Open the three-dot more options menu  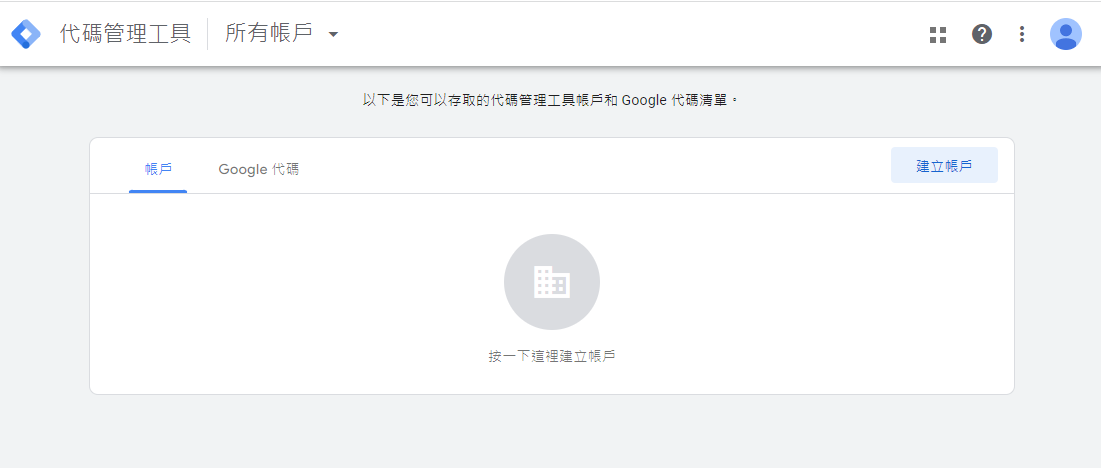(x=1022, y=34)
